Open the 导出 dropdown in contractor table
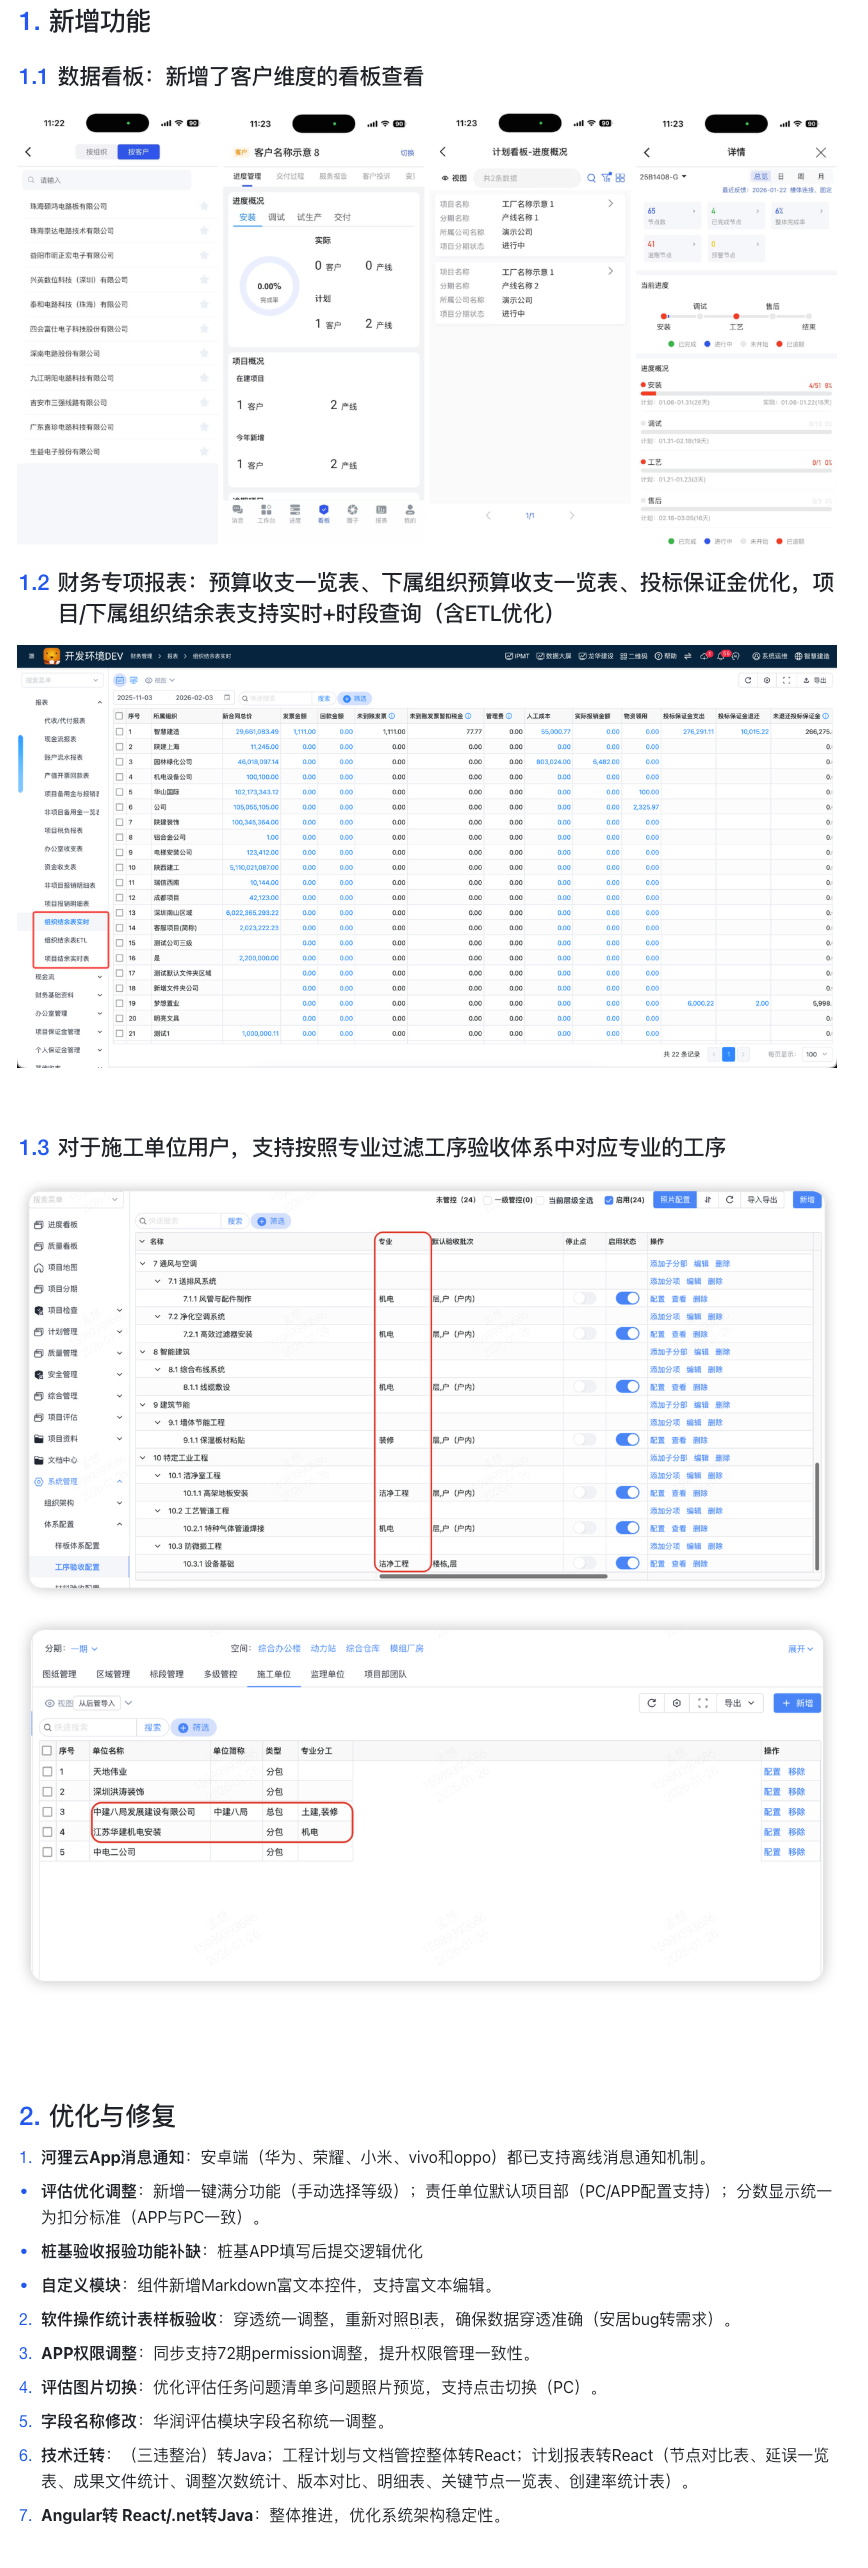This screenshot has height=2568, width=868. pyautogui.click(x=741, y=1702)
